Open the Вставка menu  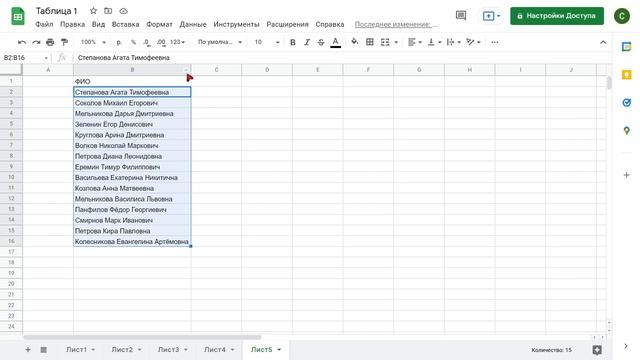125,24
